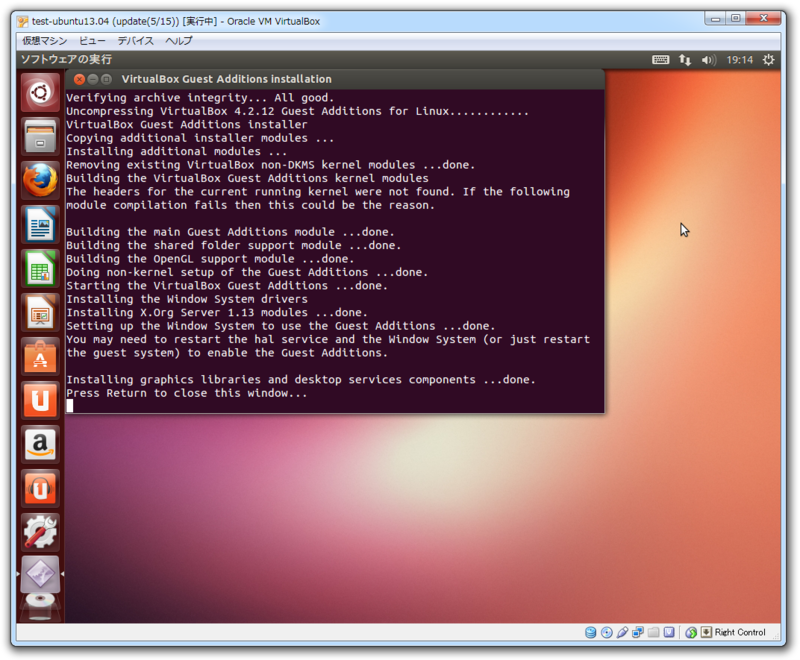The width and height of the screenshot is (800, 660).
Task: Click 'Building the OpenGL support module' line
Action: 210,259
